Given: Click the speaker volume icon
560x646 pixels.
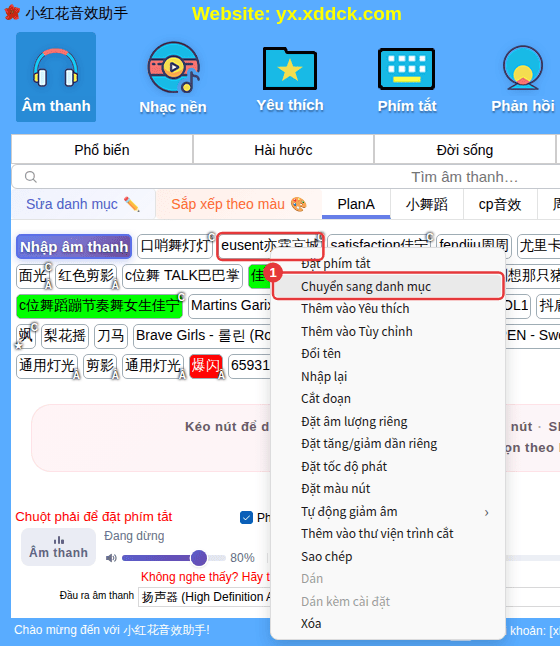Looking at the screenshot, I should point(111,558).
